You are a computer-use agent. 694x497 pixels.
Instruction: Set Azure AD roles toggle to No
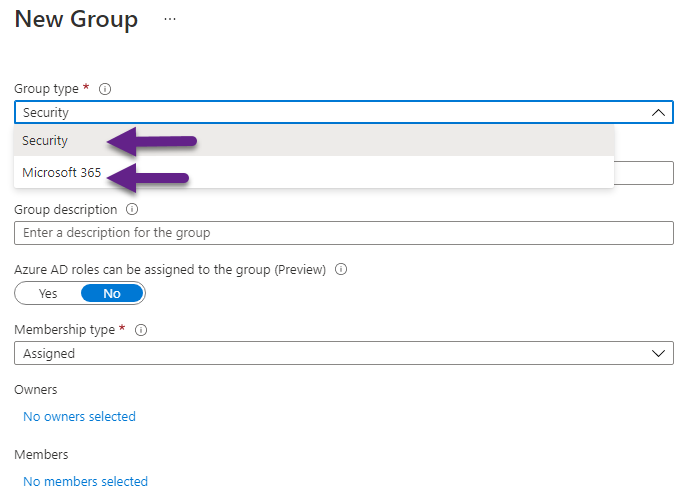pyautogui.click(x=111, y=294)
